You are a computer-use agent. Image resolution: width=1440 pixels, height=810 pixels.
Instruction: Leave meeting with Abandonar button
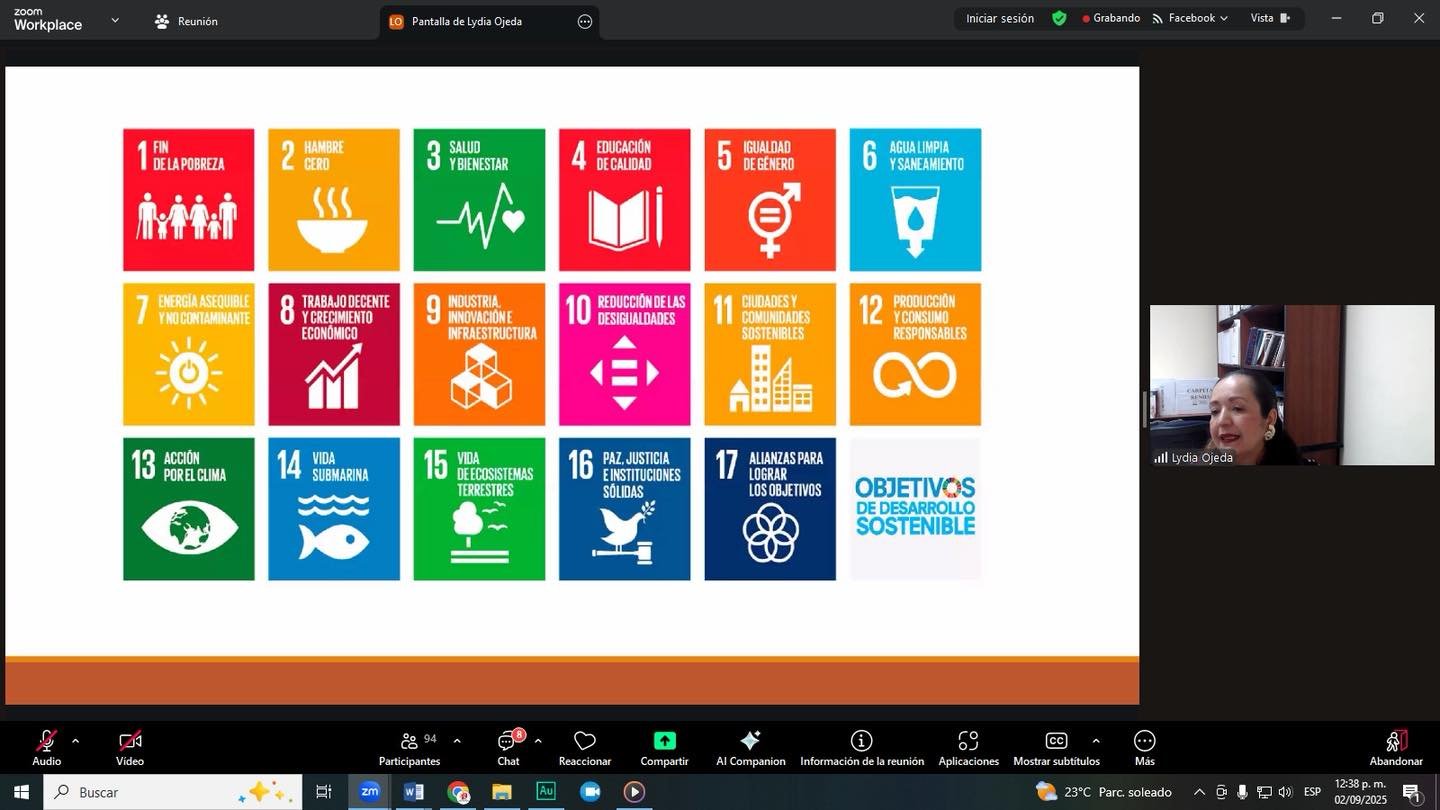(1396, 748)
